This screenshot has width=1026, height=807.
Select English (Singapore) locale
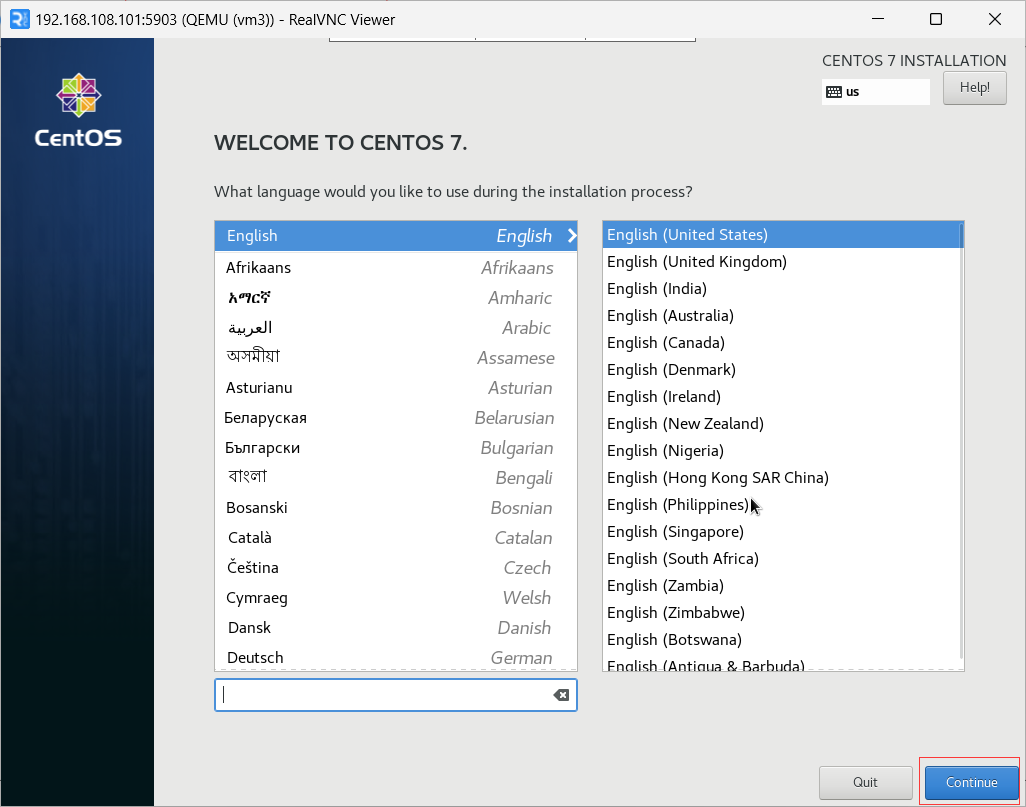(x=781, y=531)
